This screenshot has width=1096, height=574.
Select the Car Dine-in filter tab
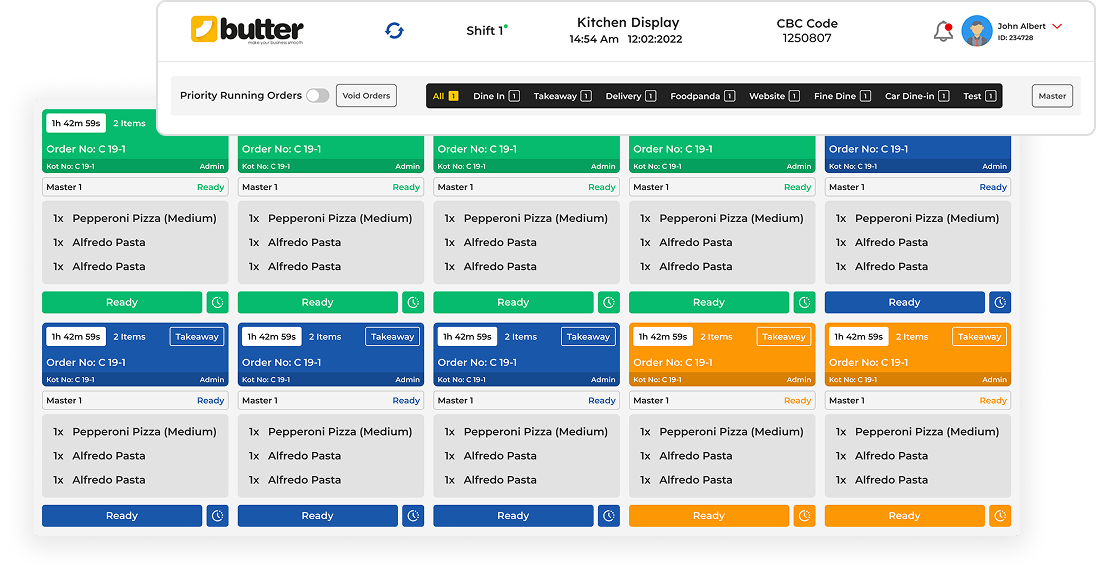[916, 96]
